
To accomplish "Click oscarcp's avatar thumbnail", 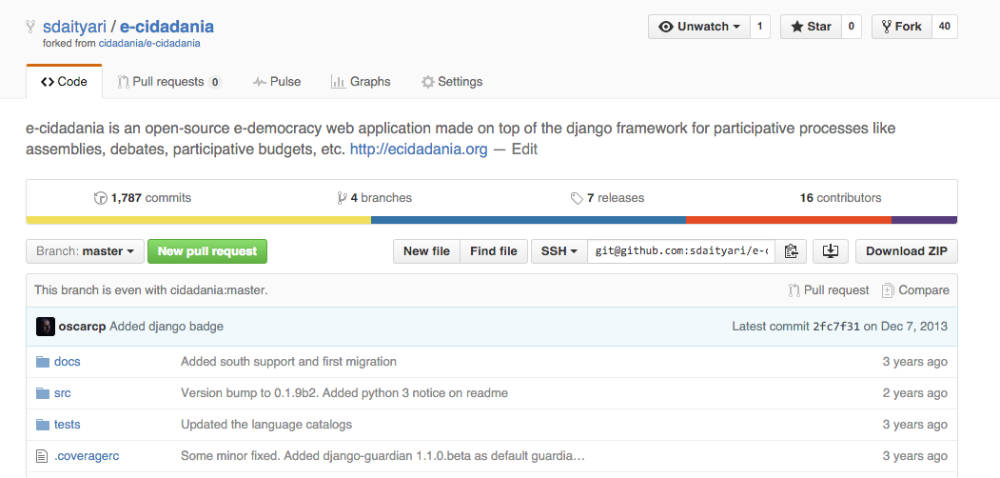I will tap(45, 326).
